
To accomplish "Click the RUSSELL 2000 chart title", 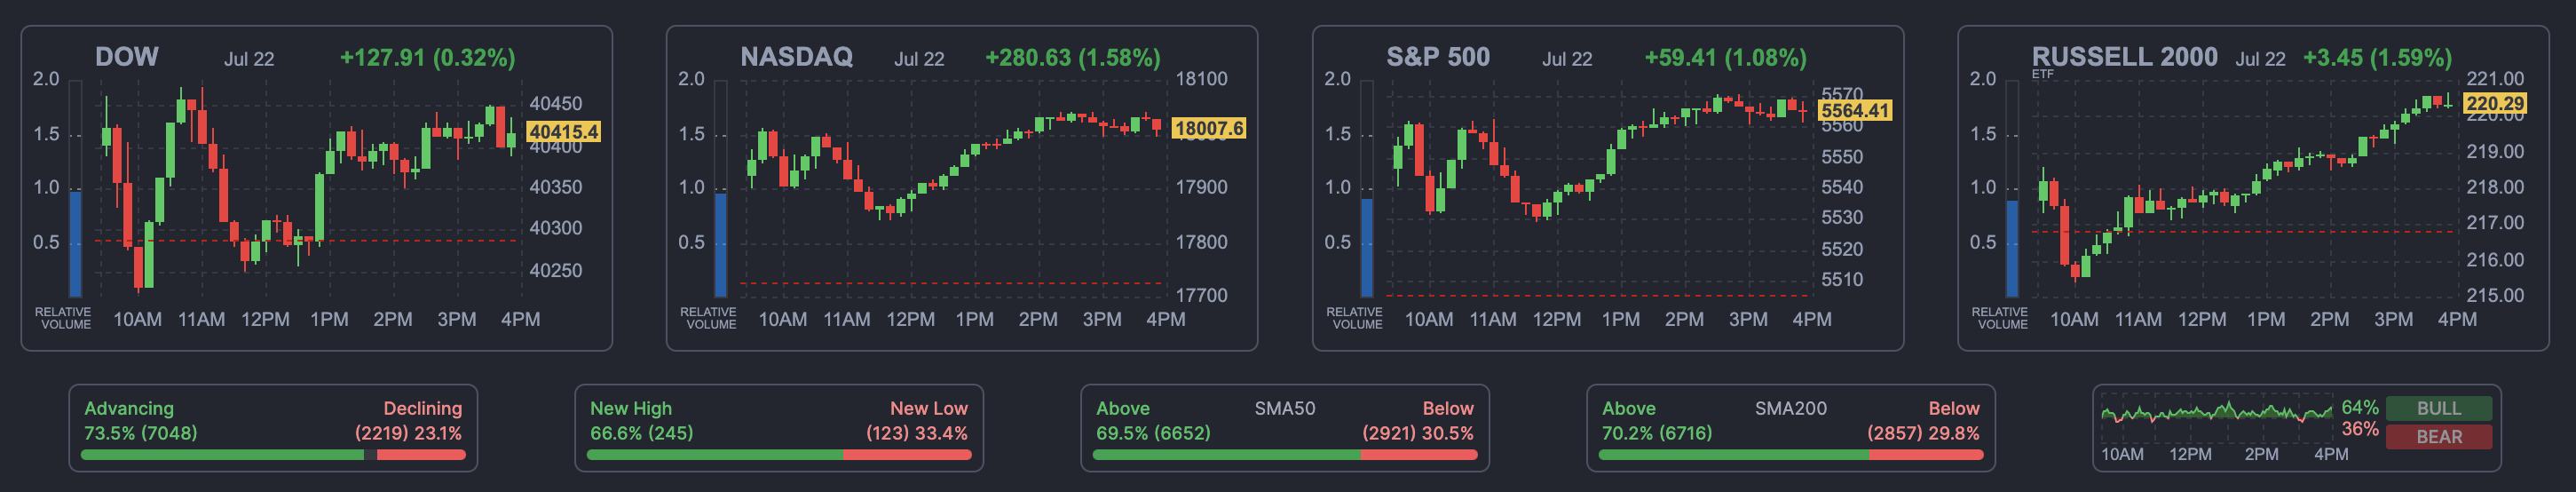I will [2124, 57].
